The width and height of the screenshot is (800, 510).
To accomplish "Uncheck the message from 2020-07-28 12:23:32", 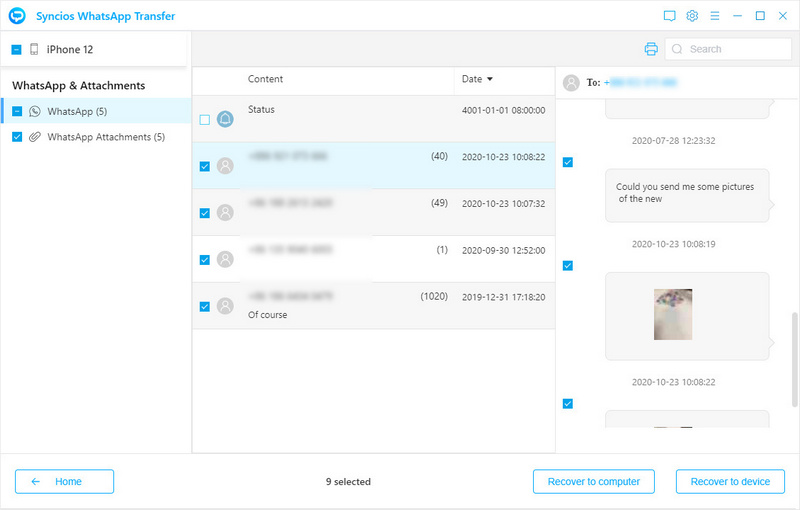I will (567, 162).
